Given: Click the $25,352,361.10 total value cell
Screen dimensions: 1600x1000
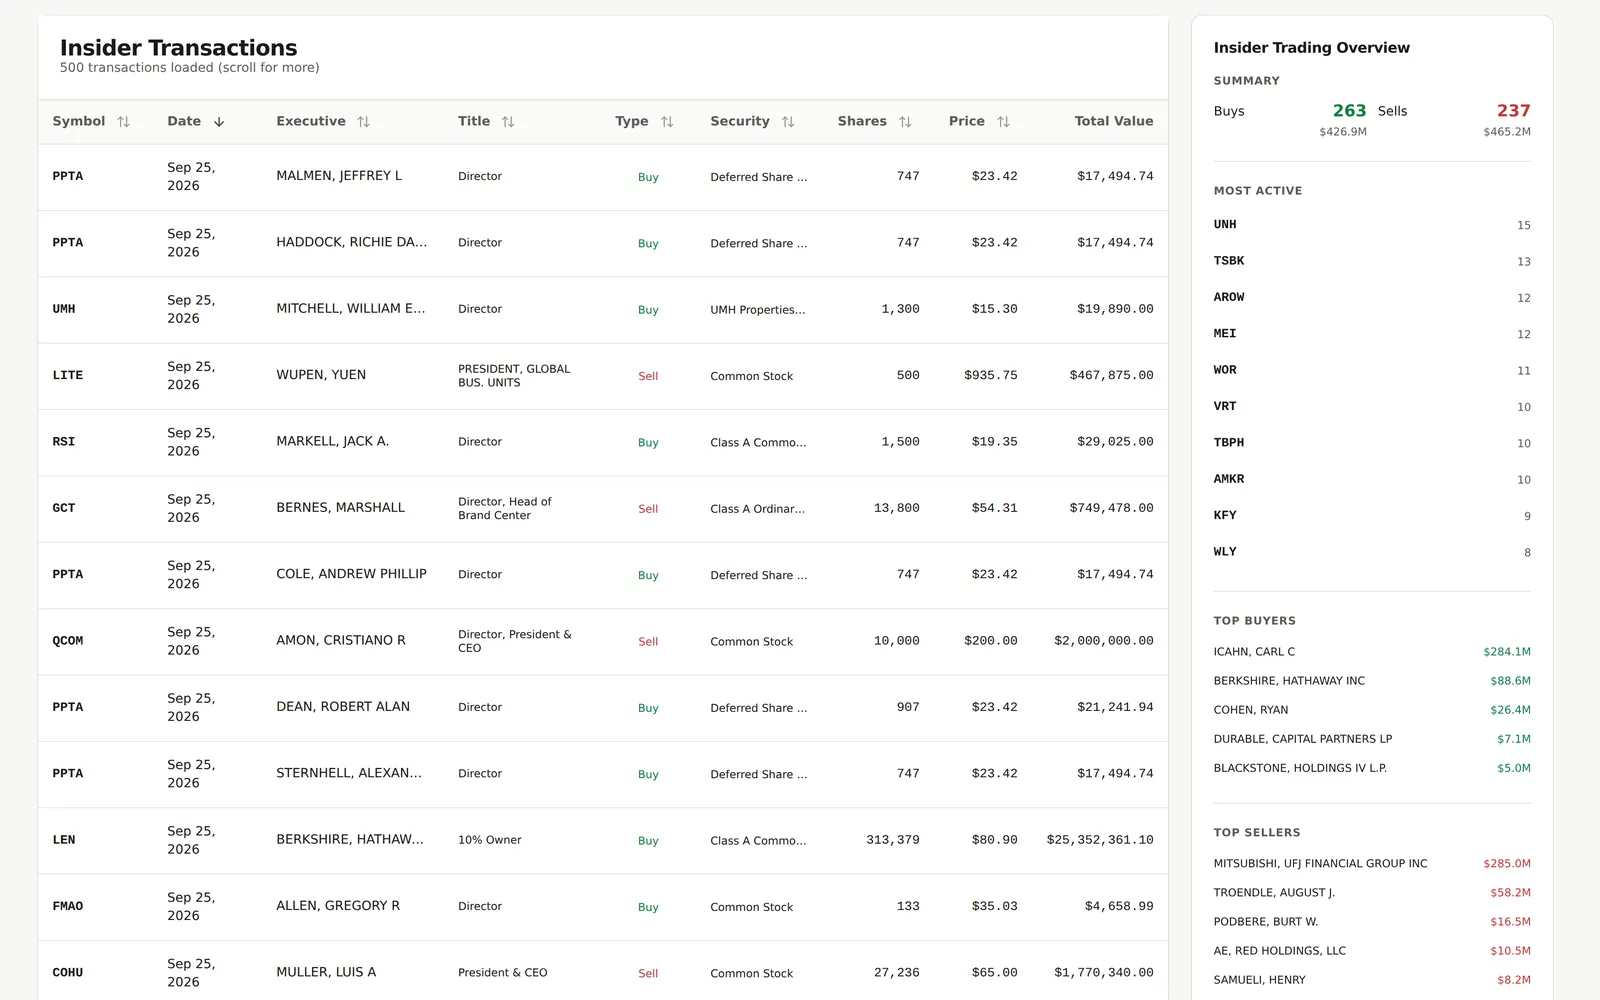Looking at the screenshot, I should click(1100, 840).
